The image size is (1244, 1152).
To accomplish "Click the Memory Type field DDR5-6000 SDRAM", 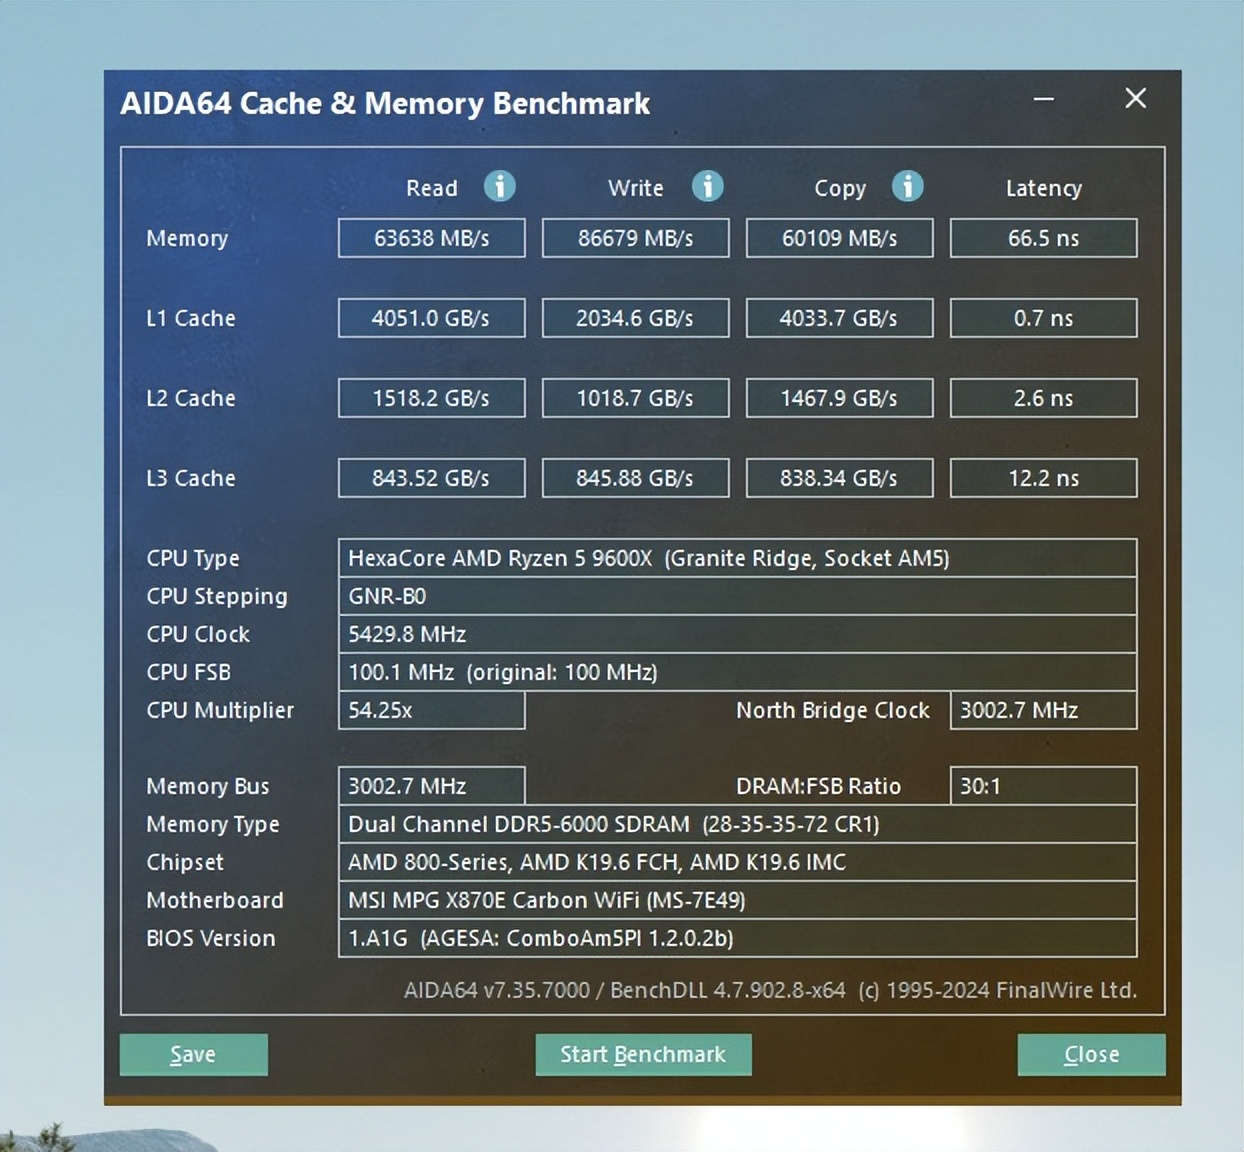I will point(737,824).
